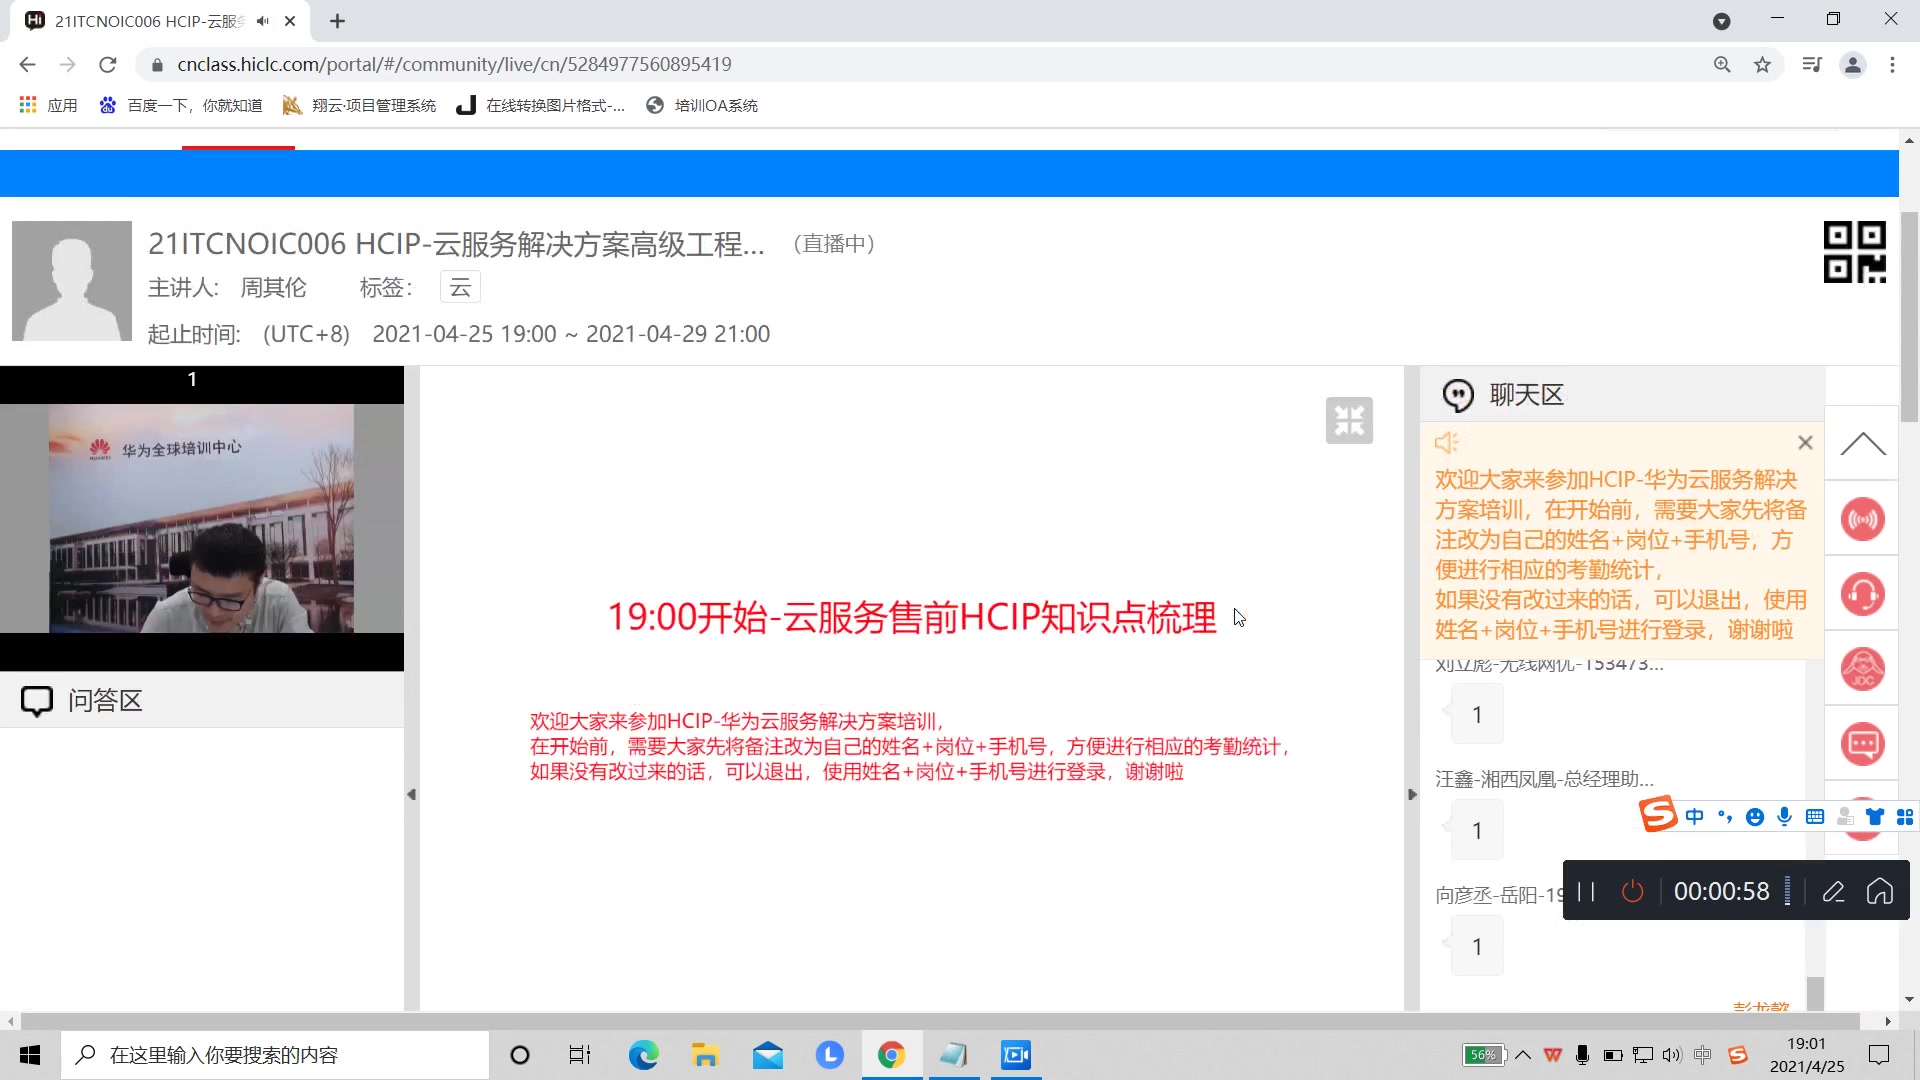Image resolution: width=1920 pixels, height=1080 pixels.
Task: Collapse the right sidebar with up chevron
Action: [1863, 444]
